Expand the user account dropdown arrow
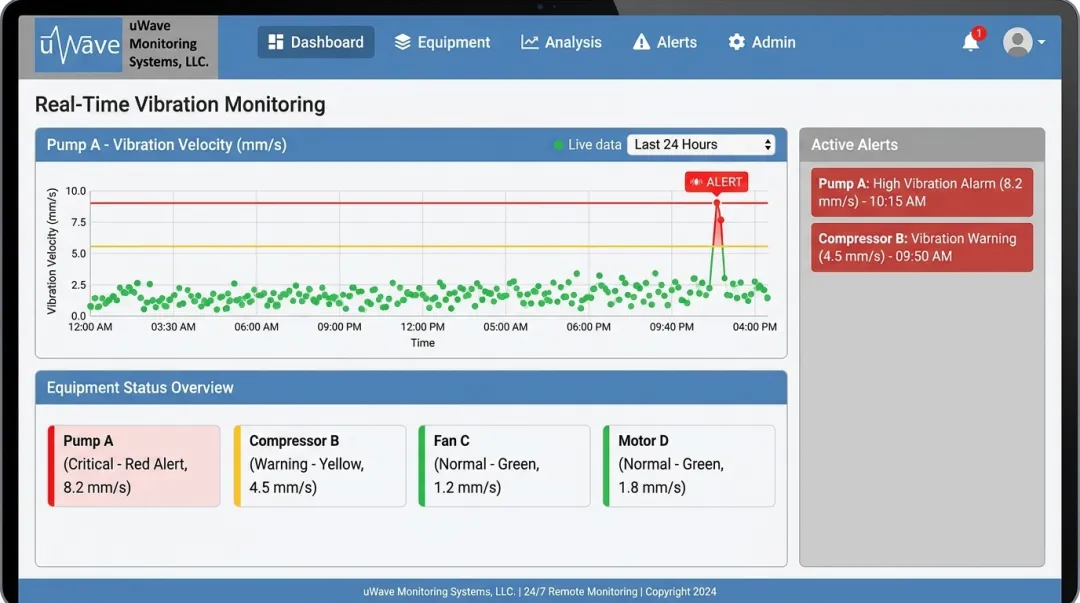Image resolution: width=1080 pixels, height=603 pixels. click(x=1041, y=42)
